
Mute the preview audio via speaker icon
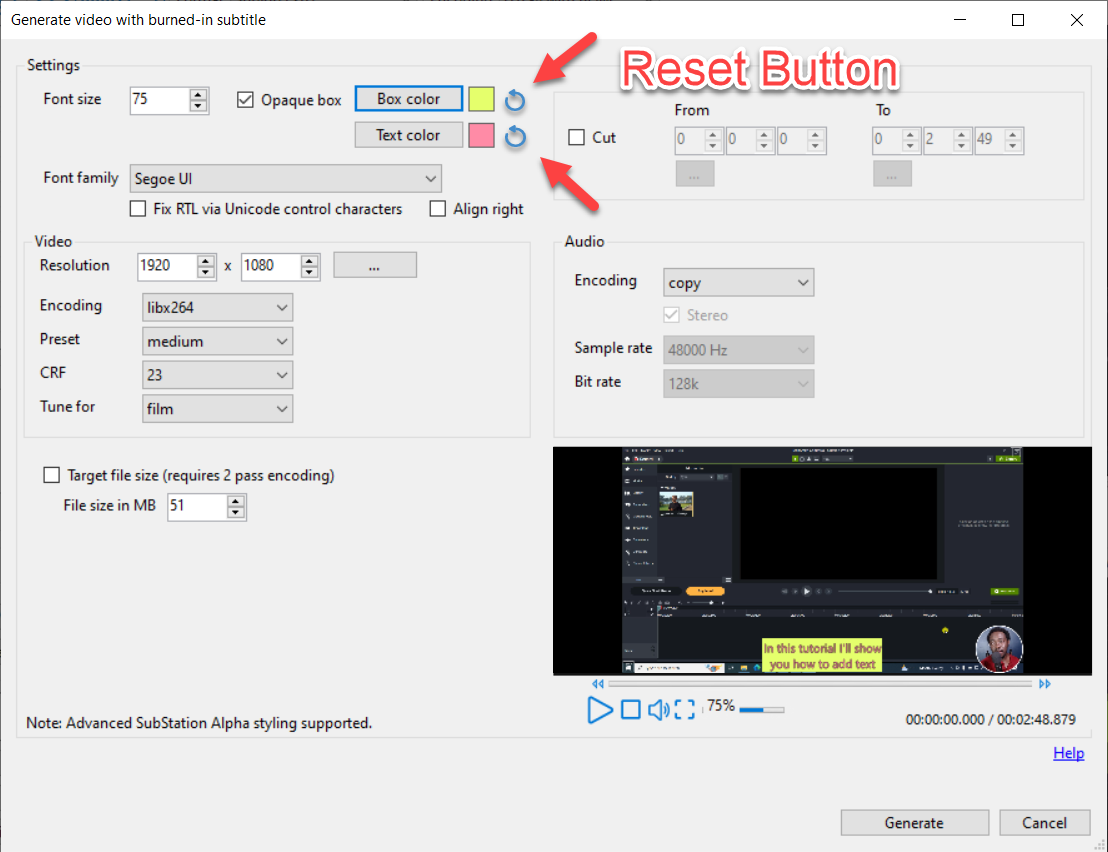pyautogui.click(x=660, y=709)
